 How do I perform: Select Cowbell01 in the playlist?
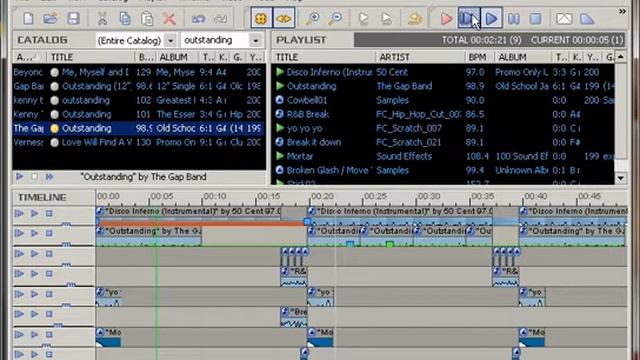coord(443,100)
